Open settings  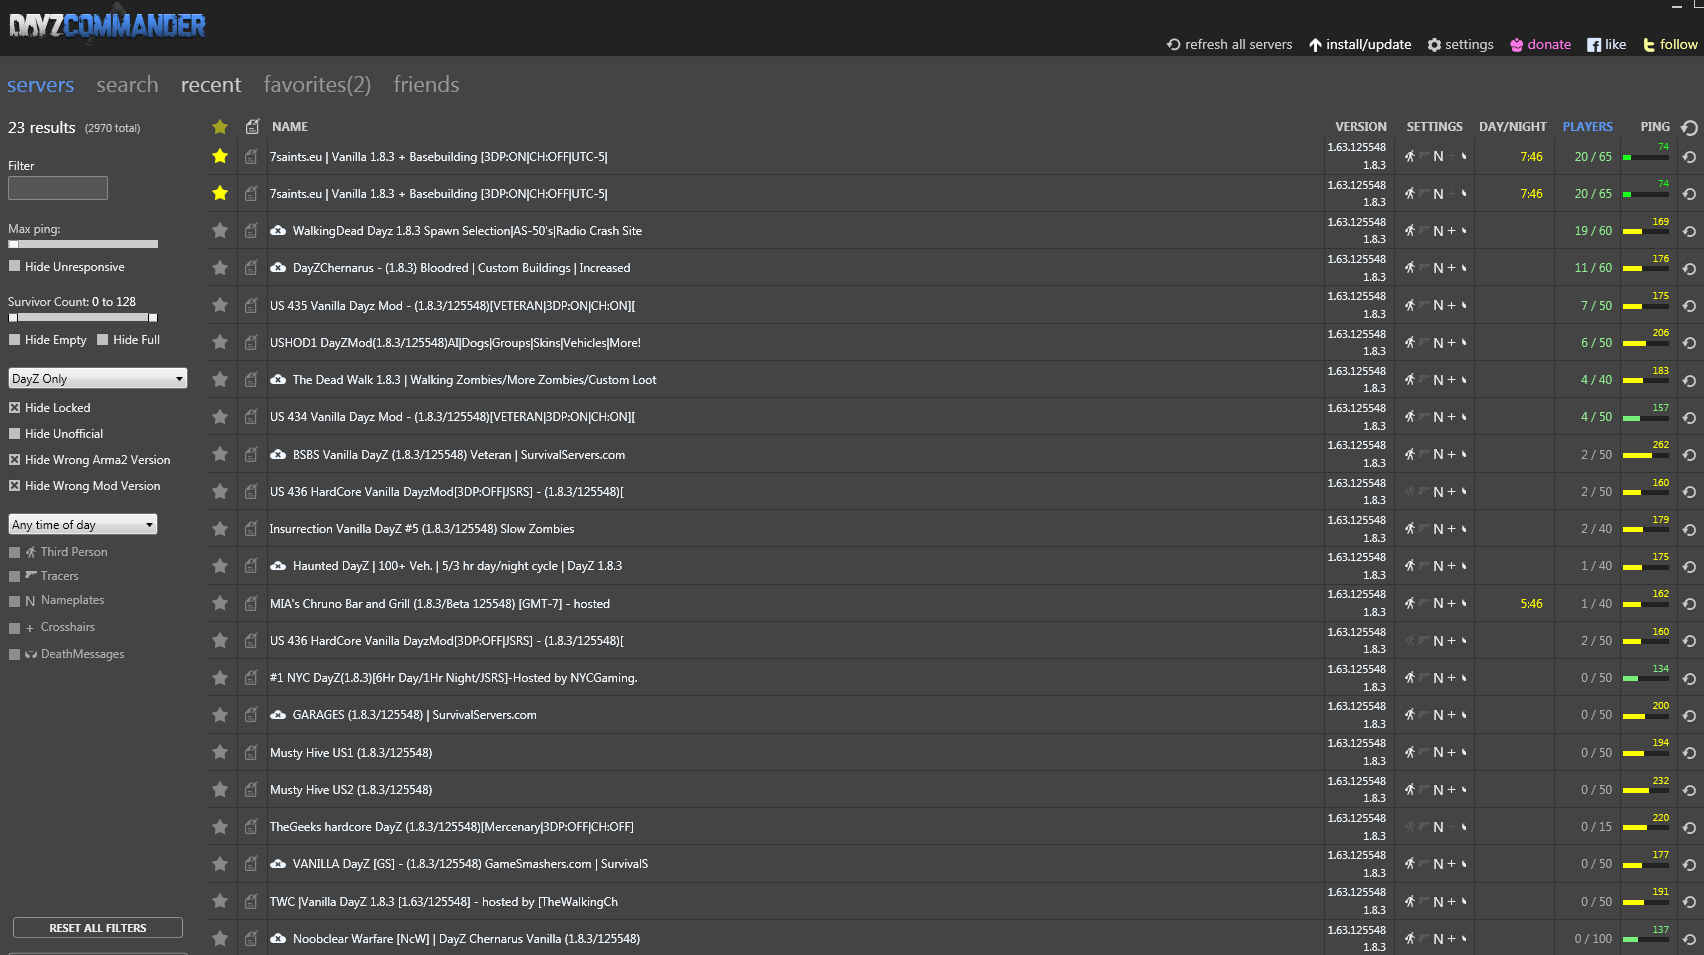pyautogui.click(x=1460, y=45)
